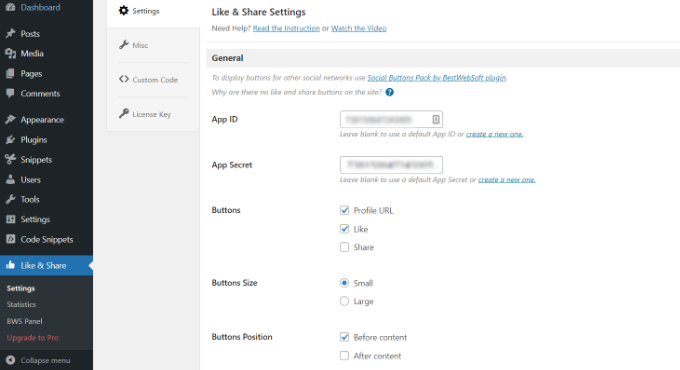Enable the After content checkbox
Viewport: 680px width, 370px height.
[344, 356]
